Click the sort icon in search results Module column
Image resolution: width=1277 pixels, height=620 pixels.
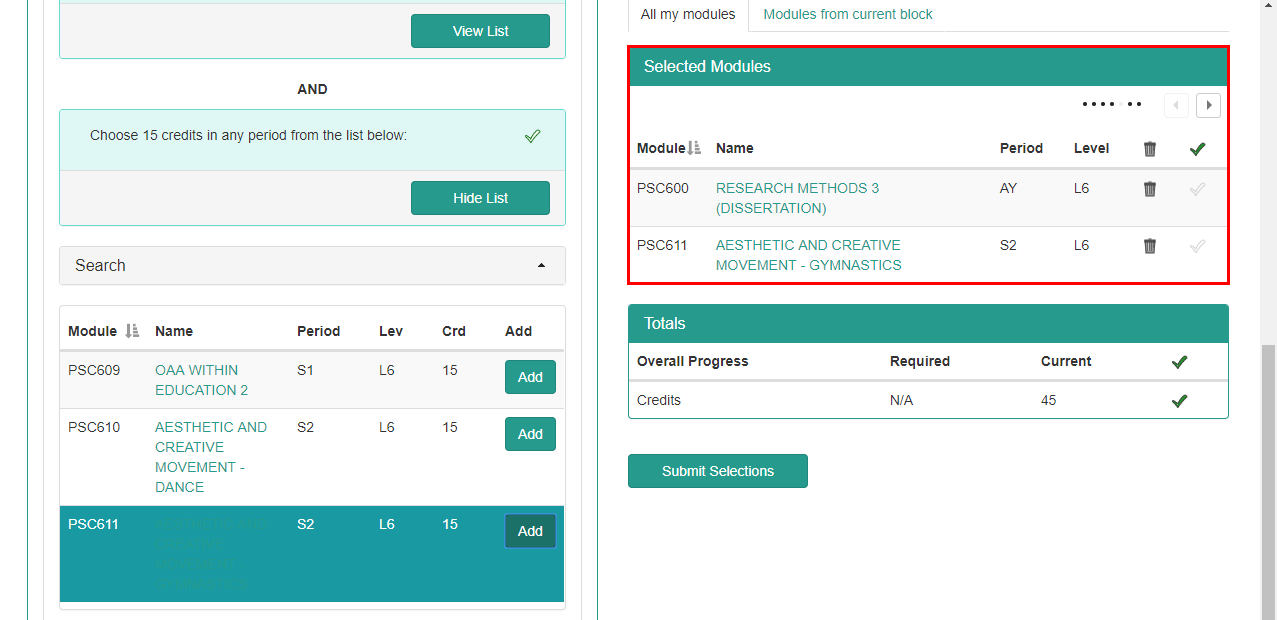click(131, 330)
